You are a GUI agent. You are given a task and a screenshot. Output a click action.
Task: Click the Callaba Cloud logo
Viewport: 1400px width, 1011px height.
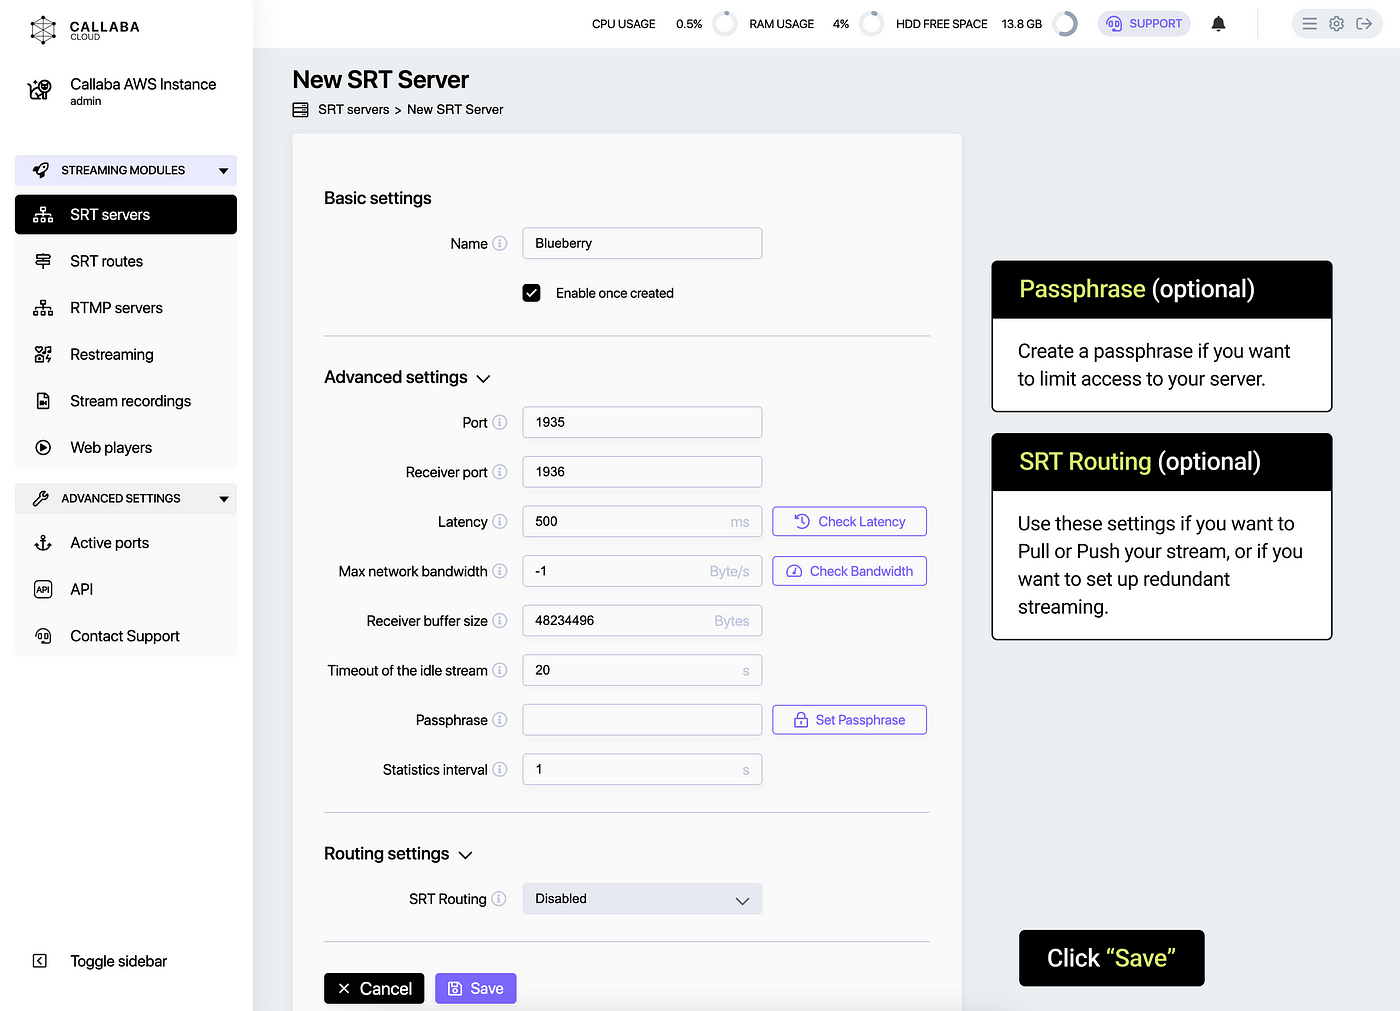point(85,30)
